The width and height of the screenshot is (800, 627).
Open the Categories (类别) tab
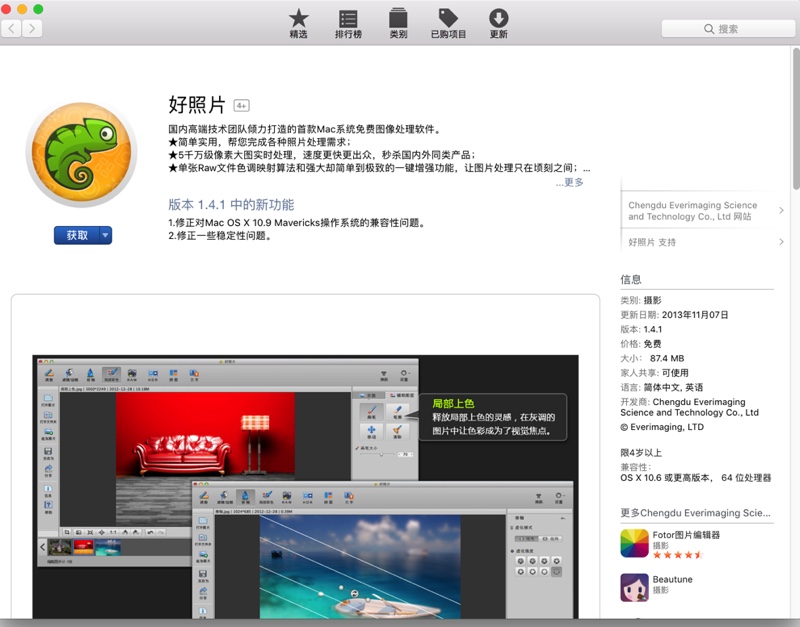click(398, 24)
